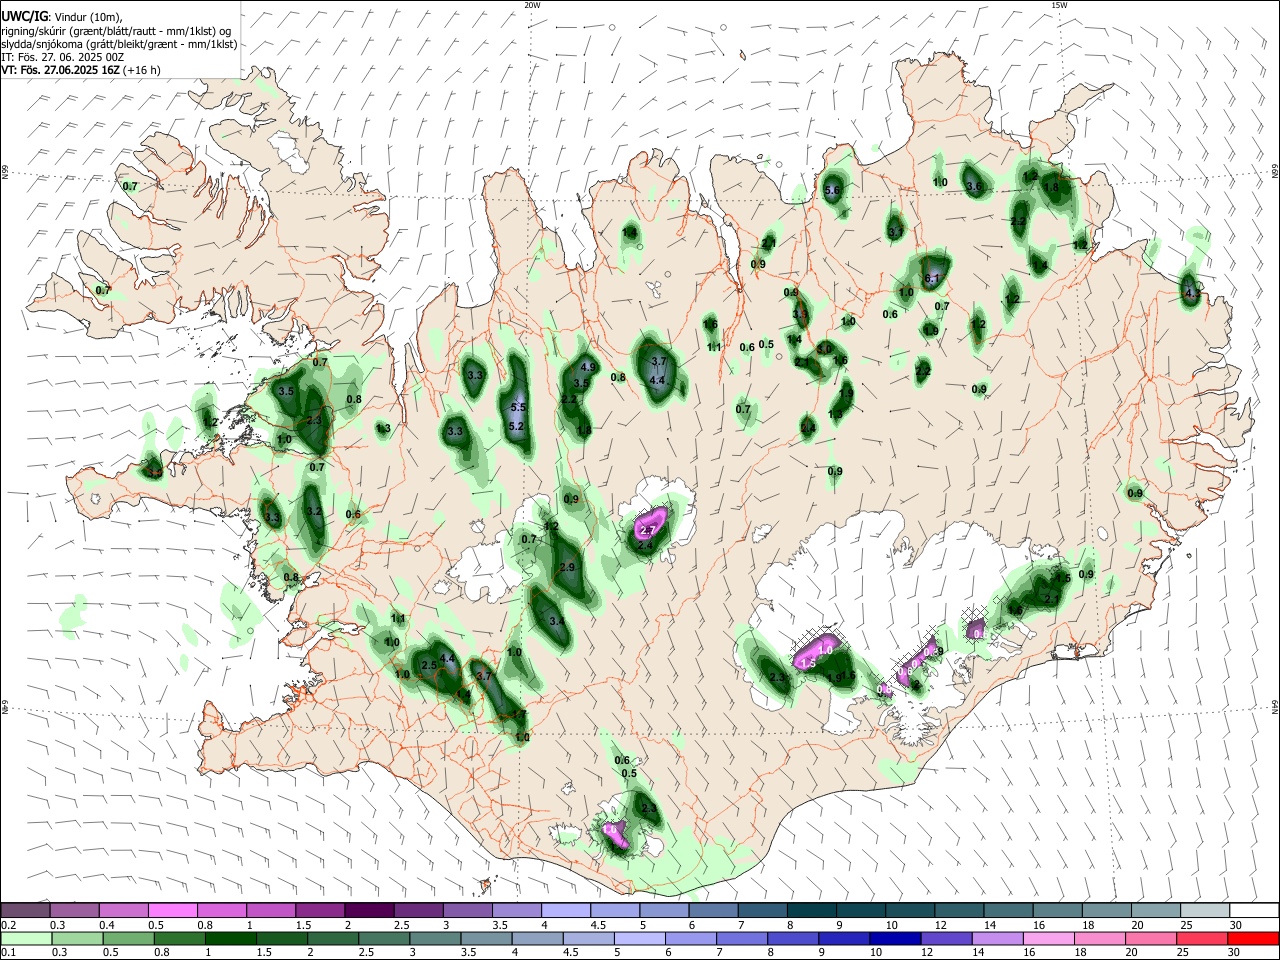Pick the royal blue swatch labeled 9, blue scale
Image resolution: width=1280 pixels, height=960 pixels.
pyautogui.click(x=844, y=939)
